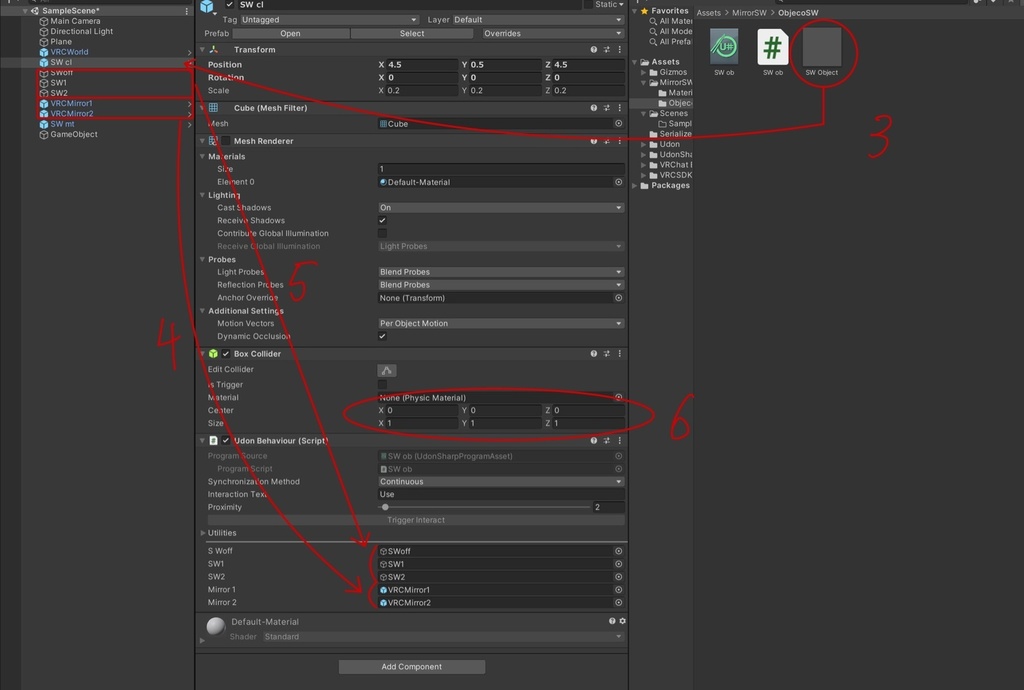Click Interaction Text field showing Use
Viewport: 1024px width, 690px height.
tap(501, 494)
